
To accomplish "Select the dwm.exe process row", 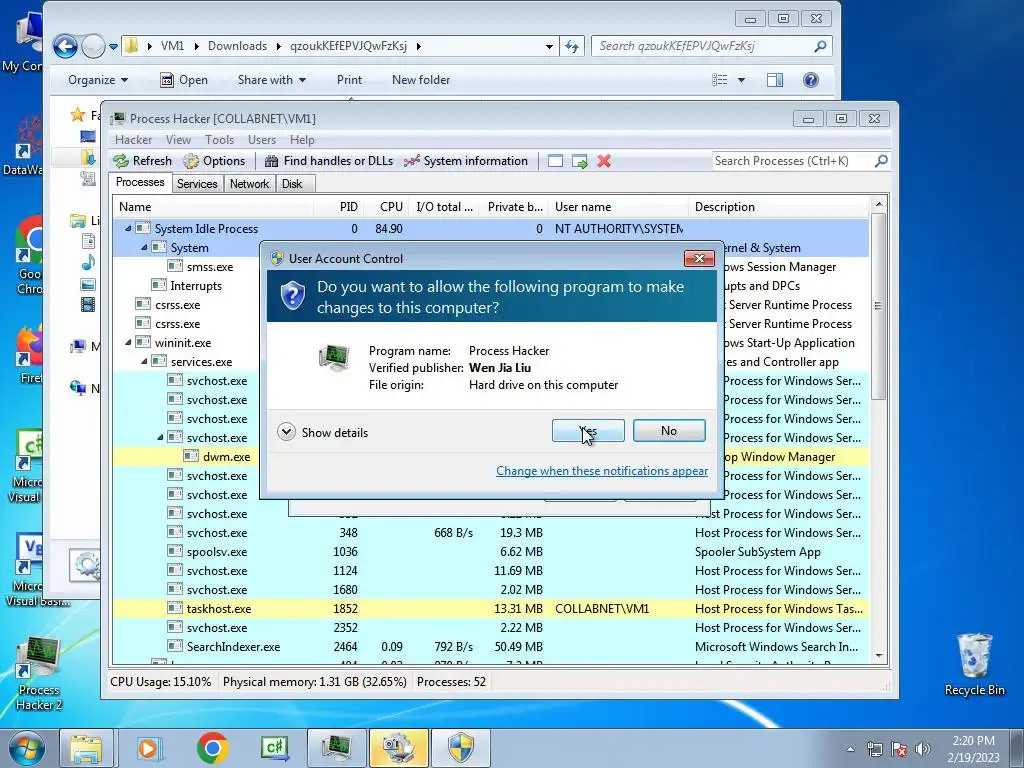I will [490, 456].
